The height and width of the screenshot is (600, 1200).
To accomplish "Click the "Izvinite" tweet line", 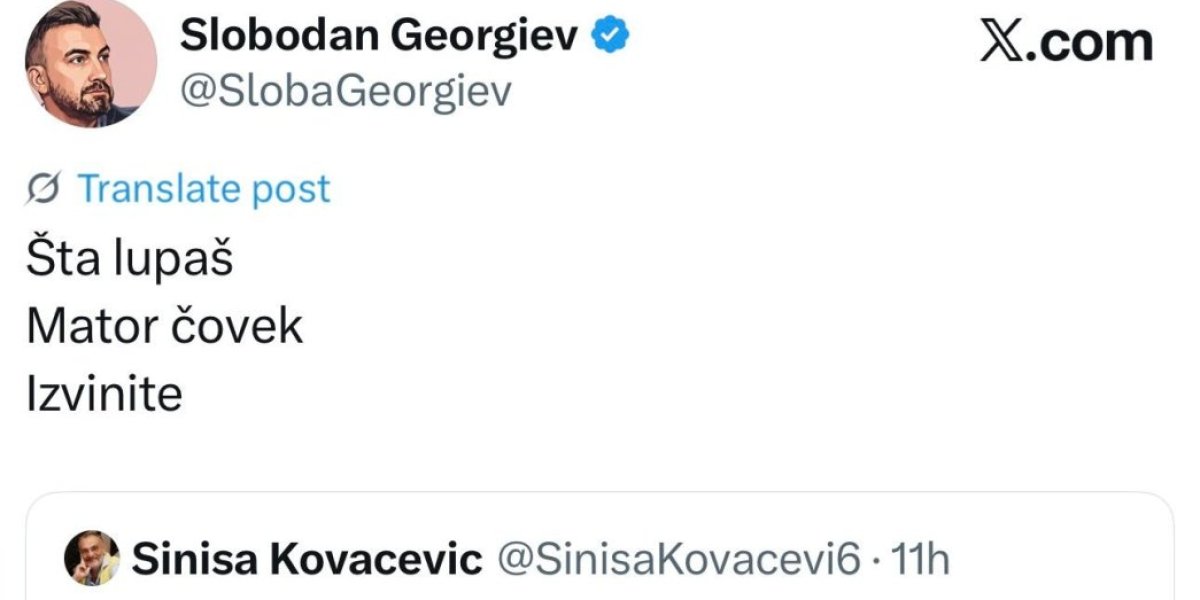I will tap(105, 394).
